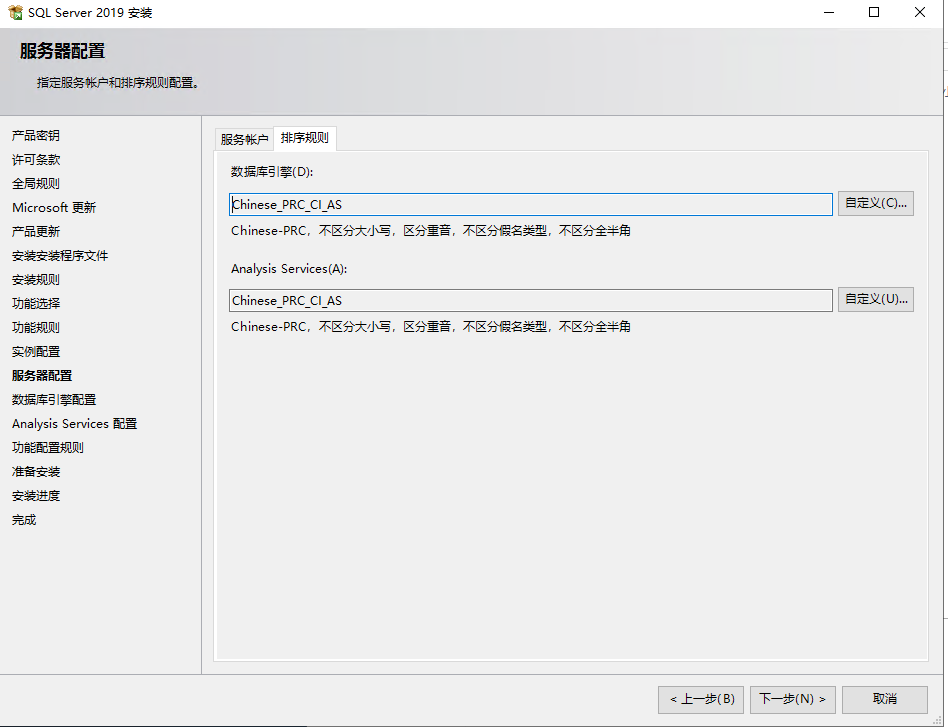The height and width of the screenshot is (727, 948).
Task: Close the SQL Server 2019 setup window
Action: (920, 12)
